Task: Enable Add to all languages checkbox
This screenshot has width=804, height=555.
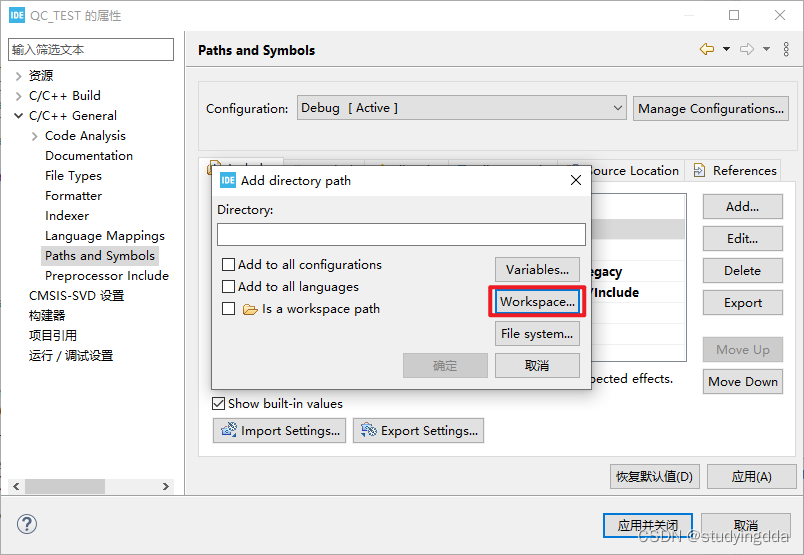Action: (x=228, y=286)
